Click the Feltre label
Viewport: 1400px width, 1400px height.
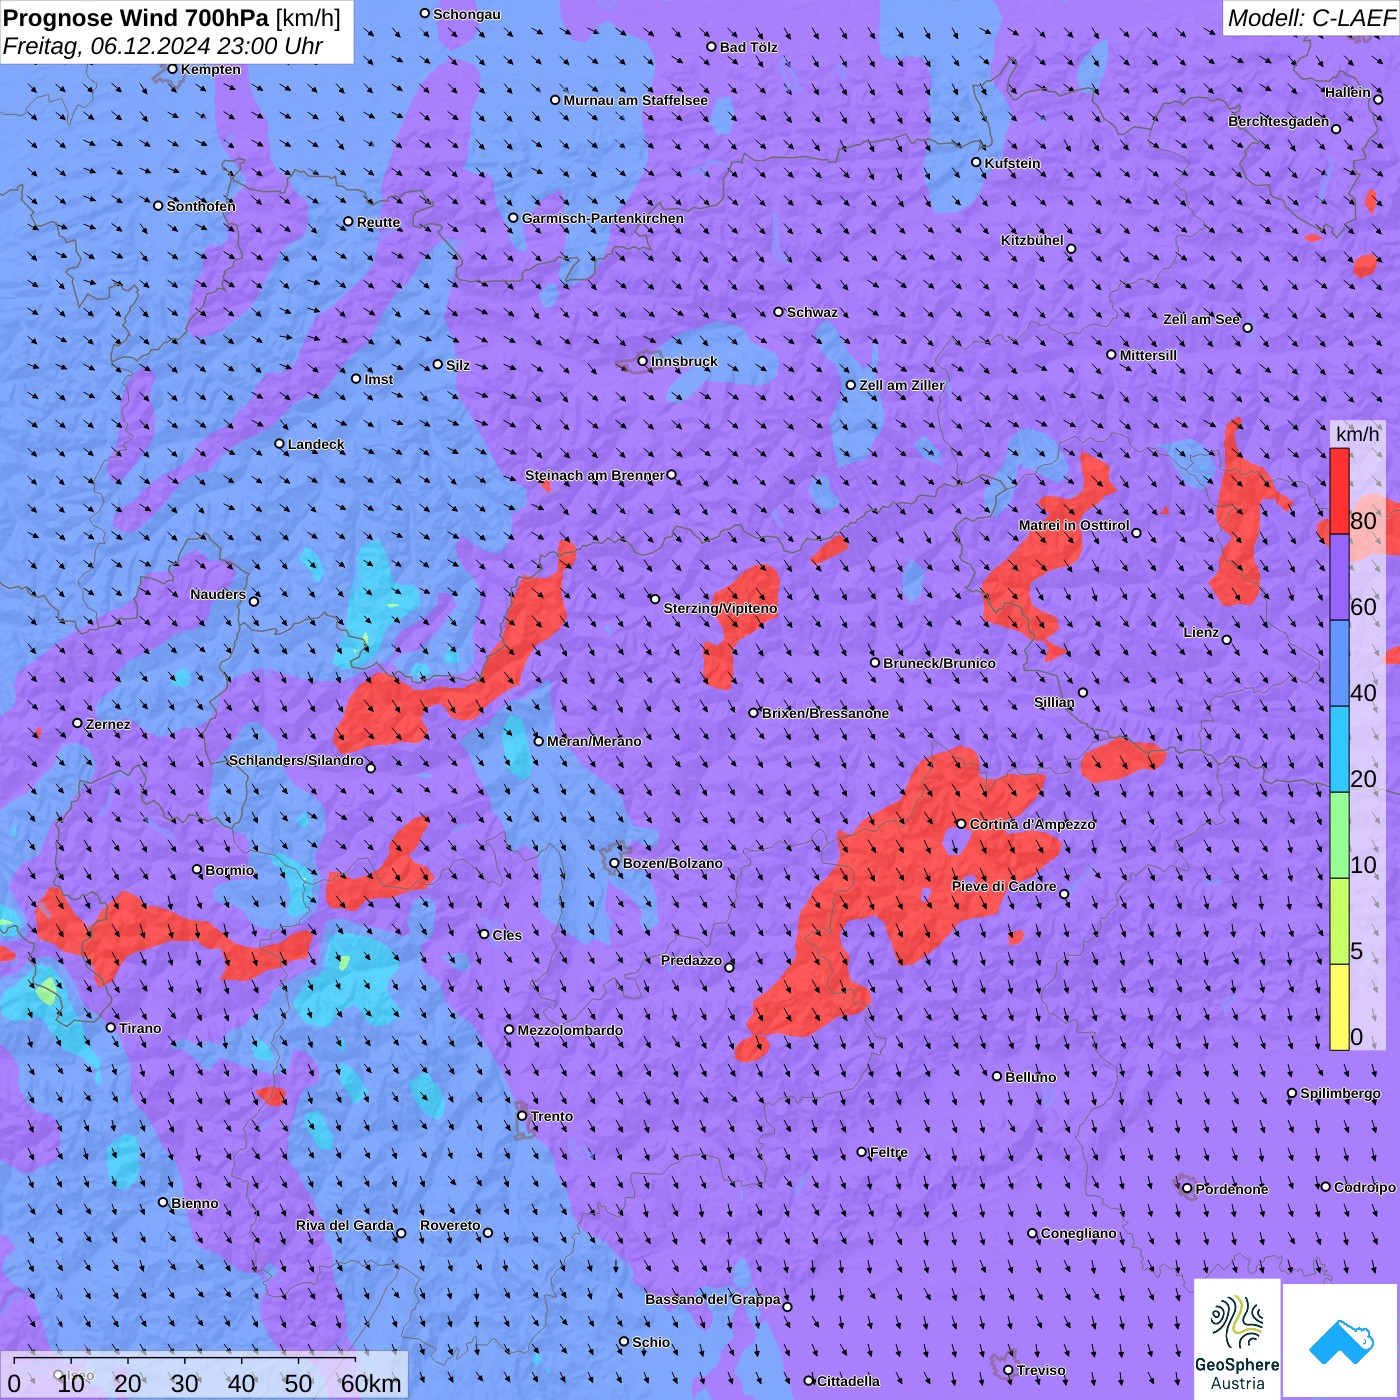(889, 1152)
